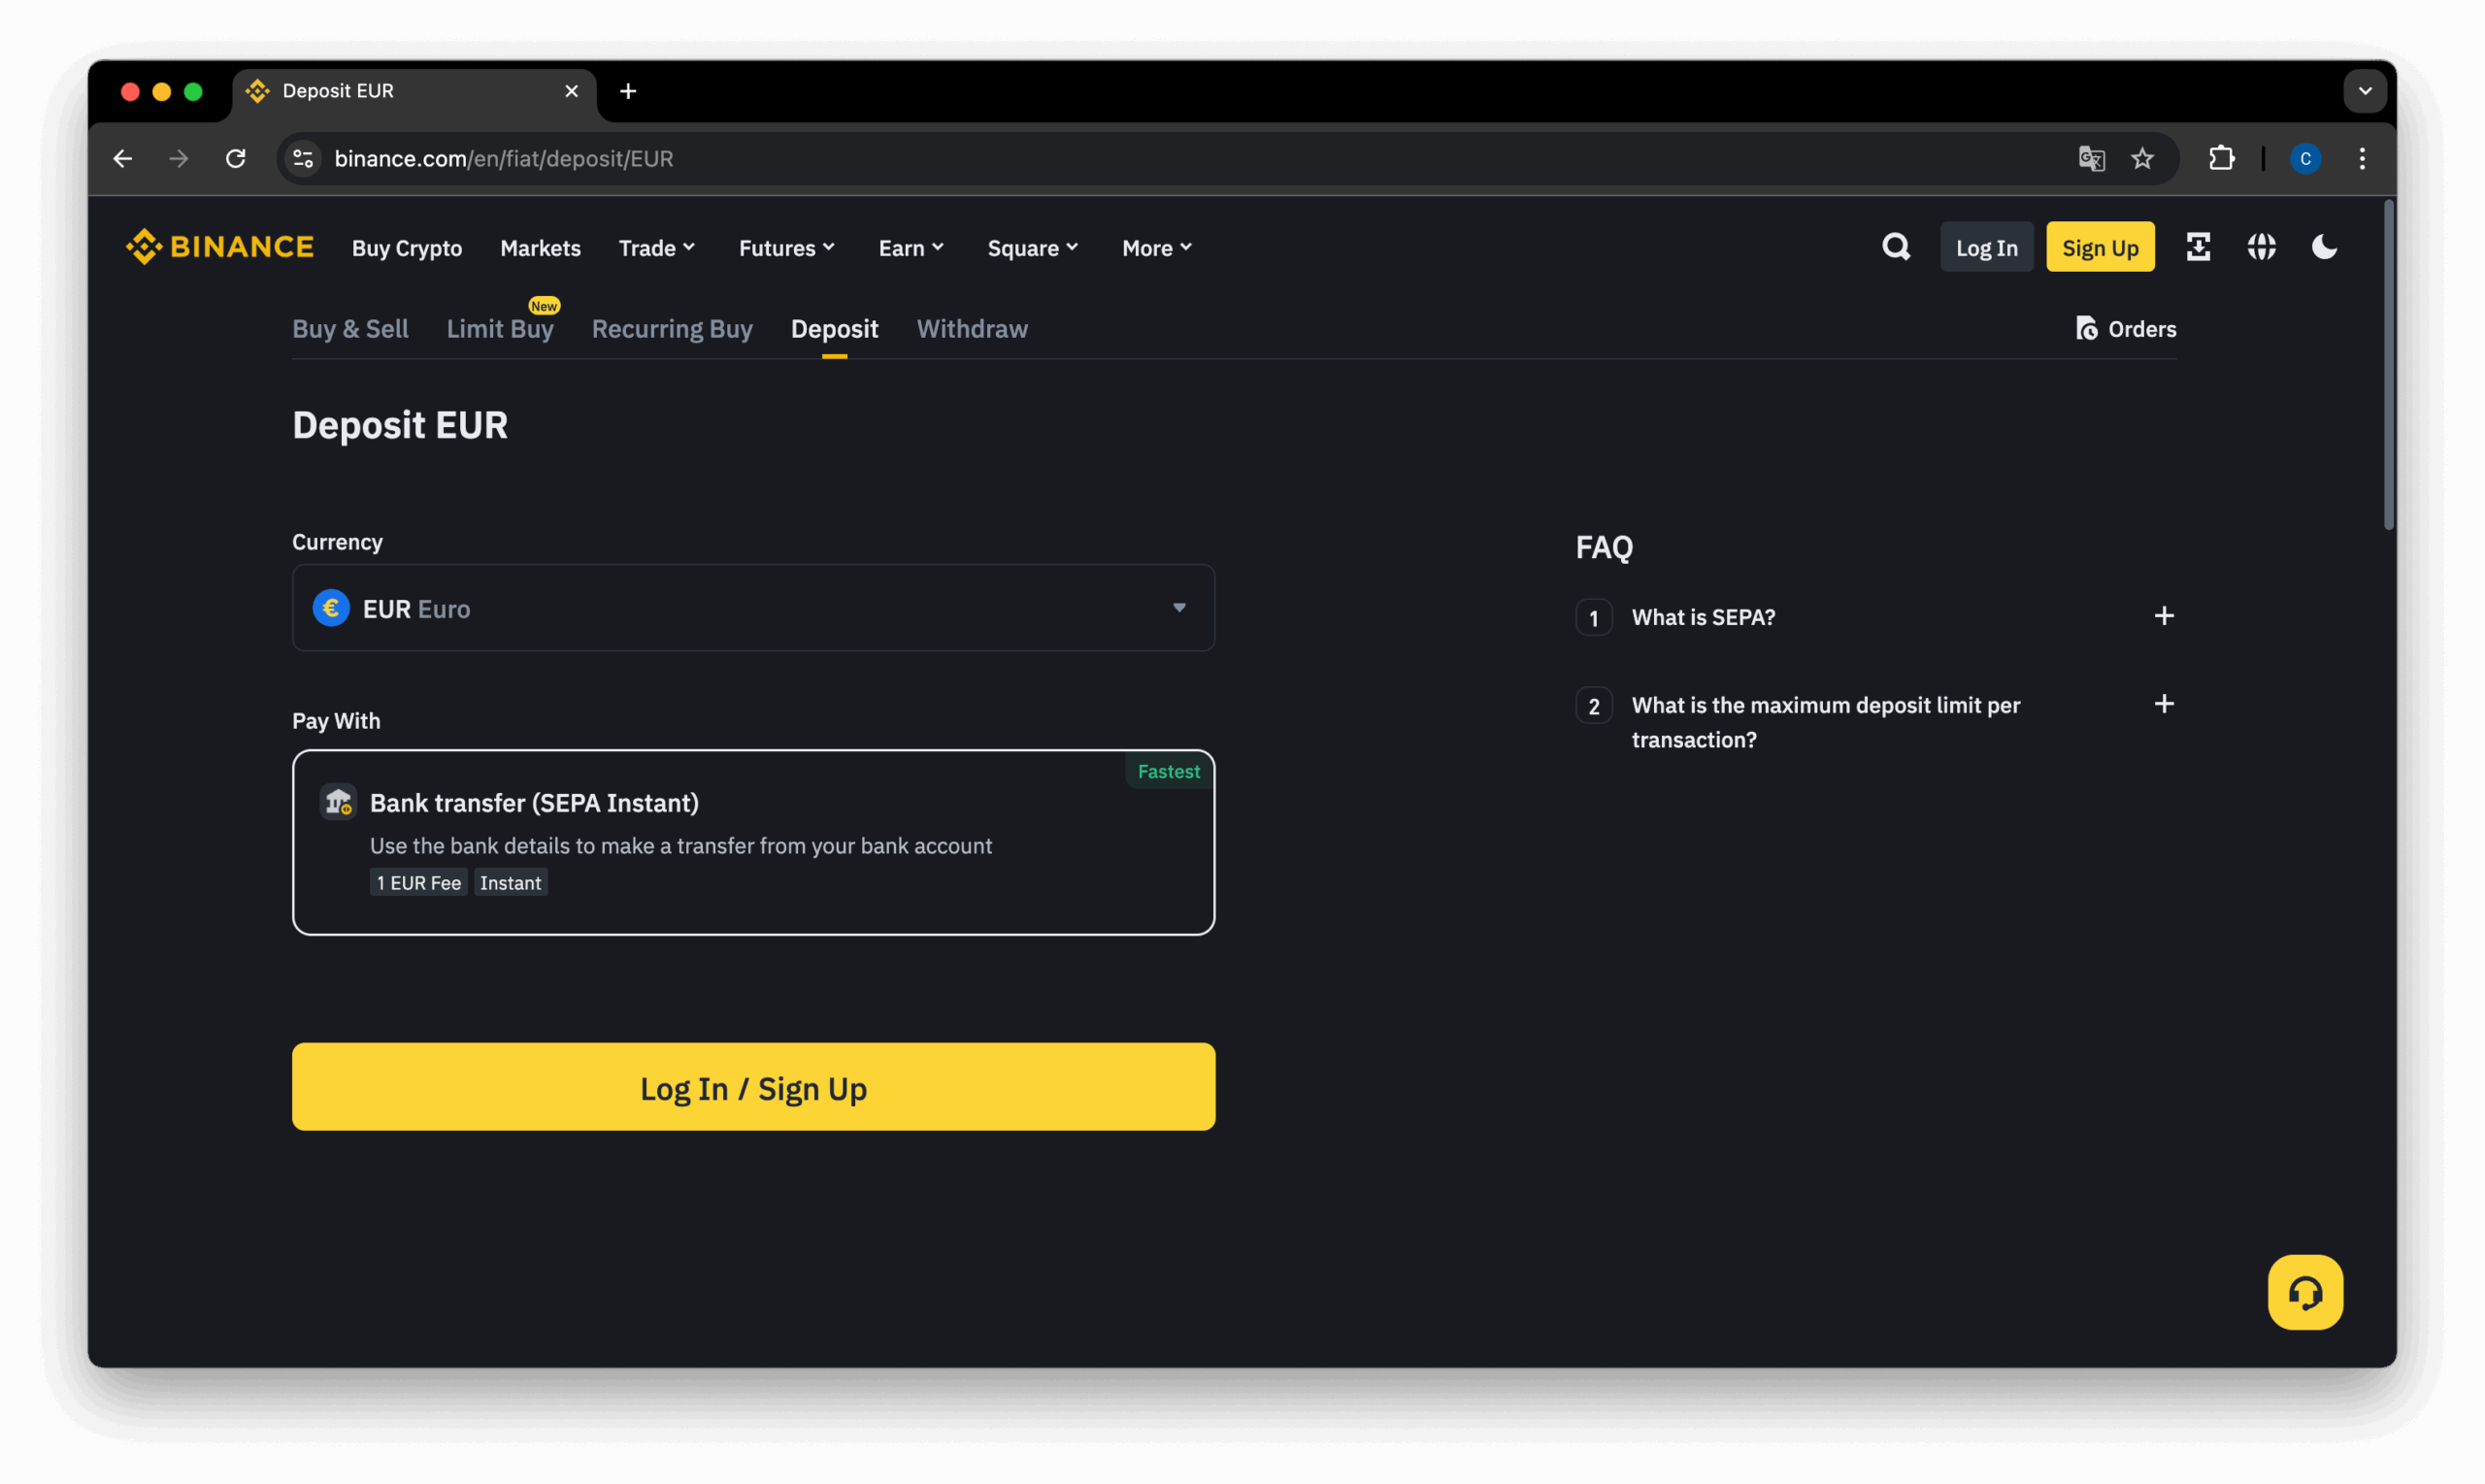Expand the Futures menu
Screen dimensions: 2485x1484
787,247
